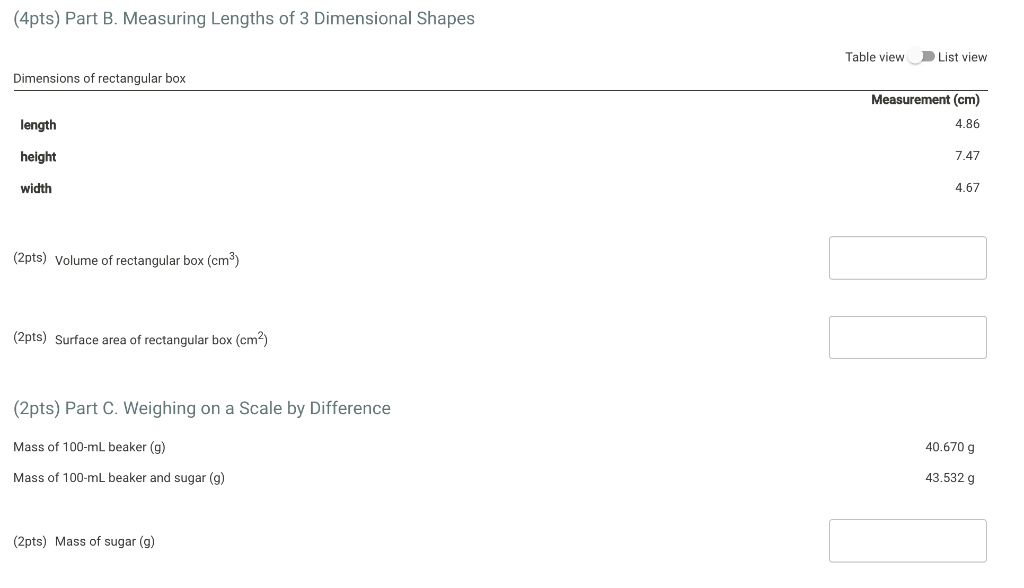Select the length row label
Screen dimensions: 1024x588
point(38,124)
